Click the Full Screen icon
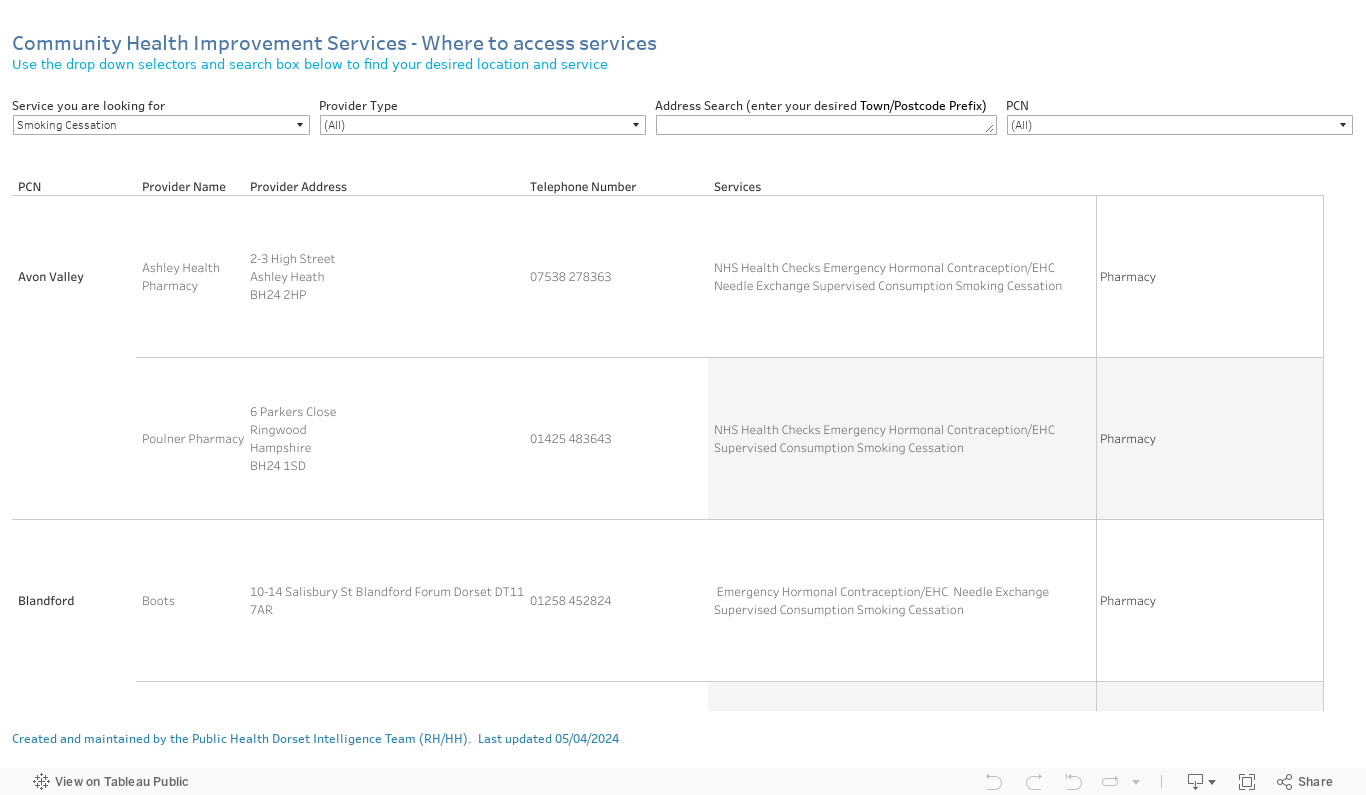Screen dimensions: 1366x795 tap(1247, 782)
